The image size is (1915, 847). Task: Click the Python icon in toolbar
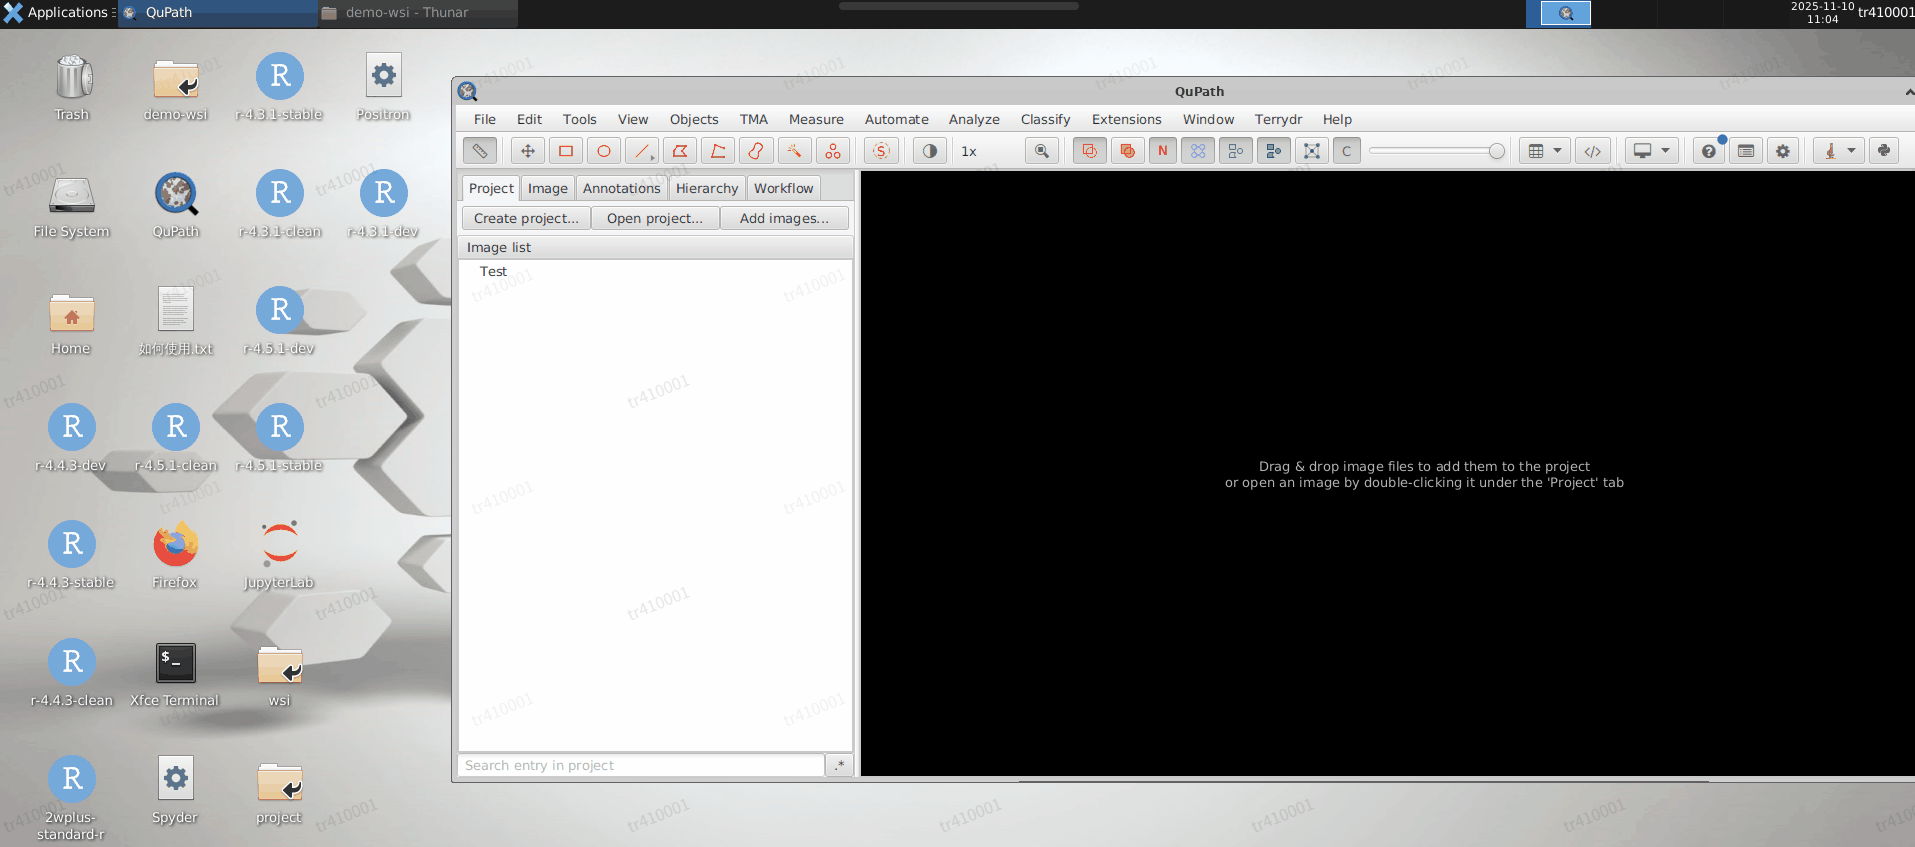click(x=1884, y=151)
